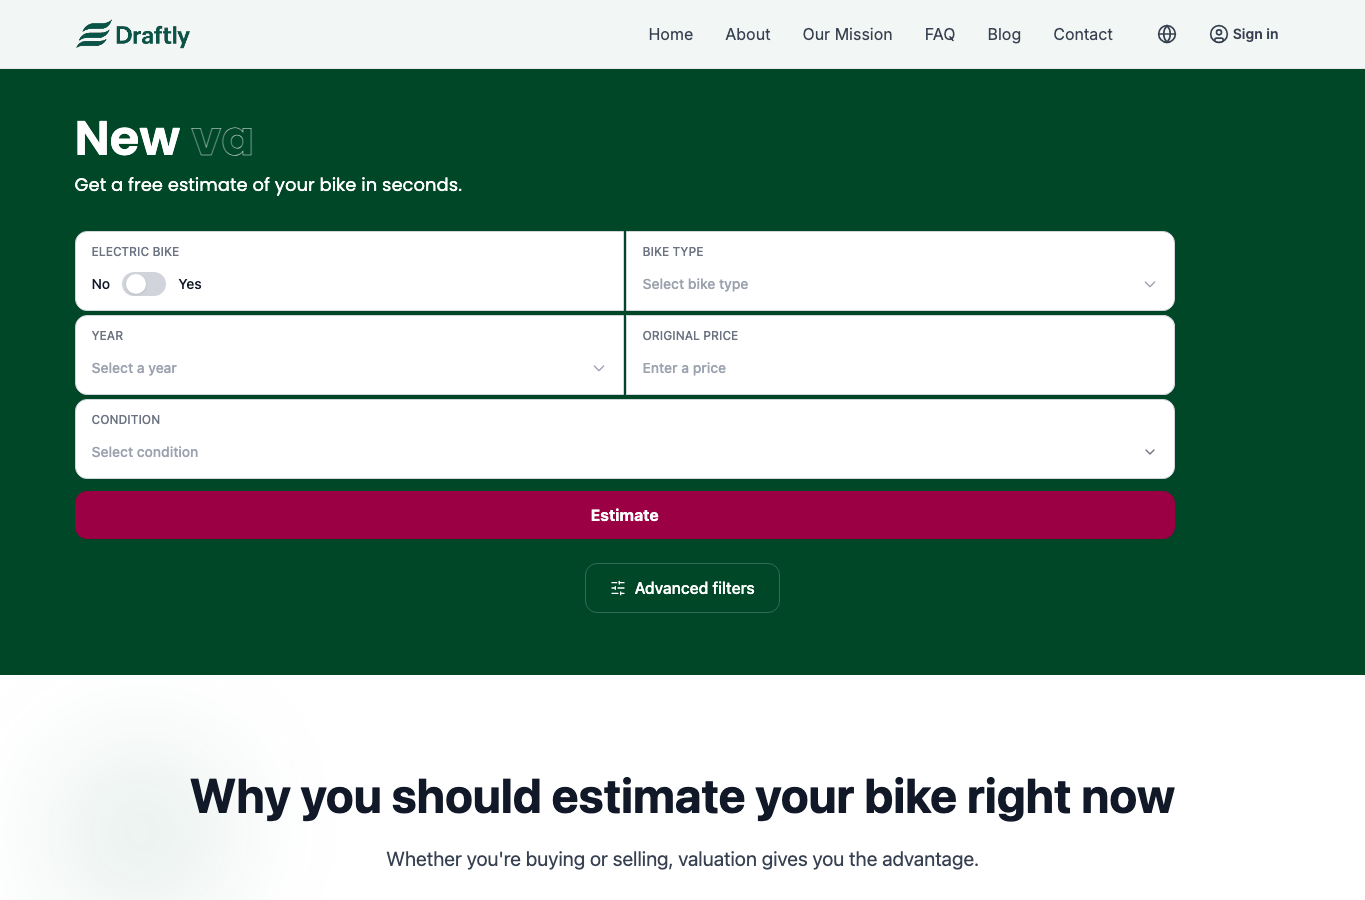Select the 'No' label for electric bike

(x=101, y=284)
